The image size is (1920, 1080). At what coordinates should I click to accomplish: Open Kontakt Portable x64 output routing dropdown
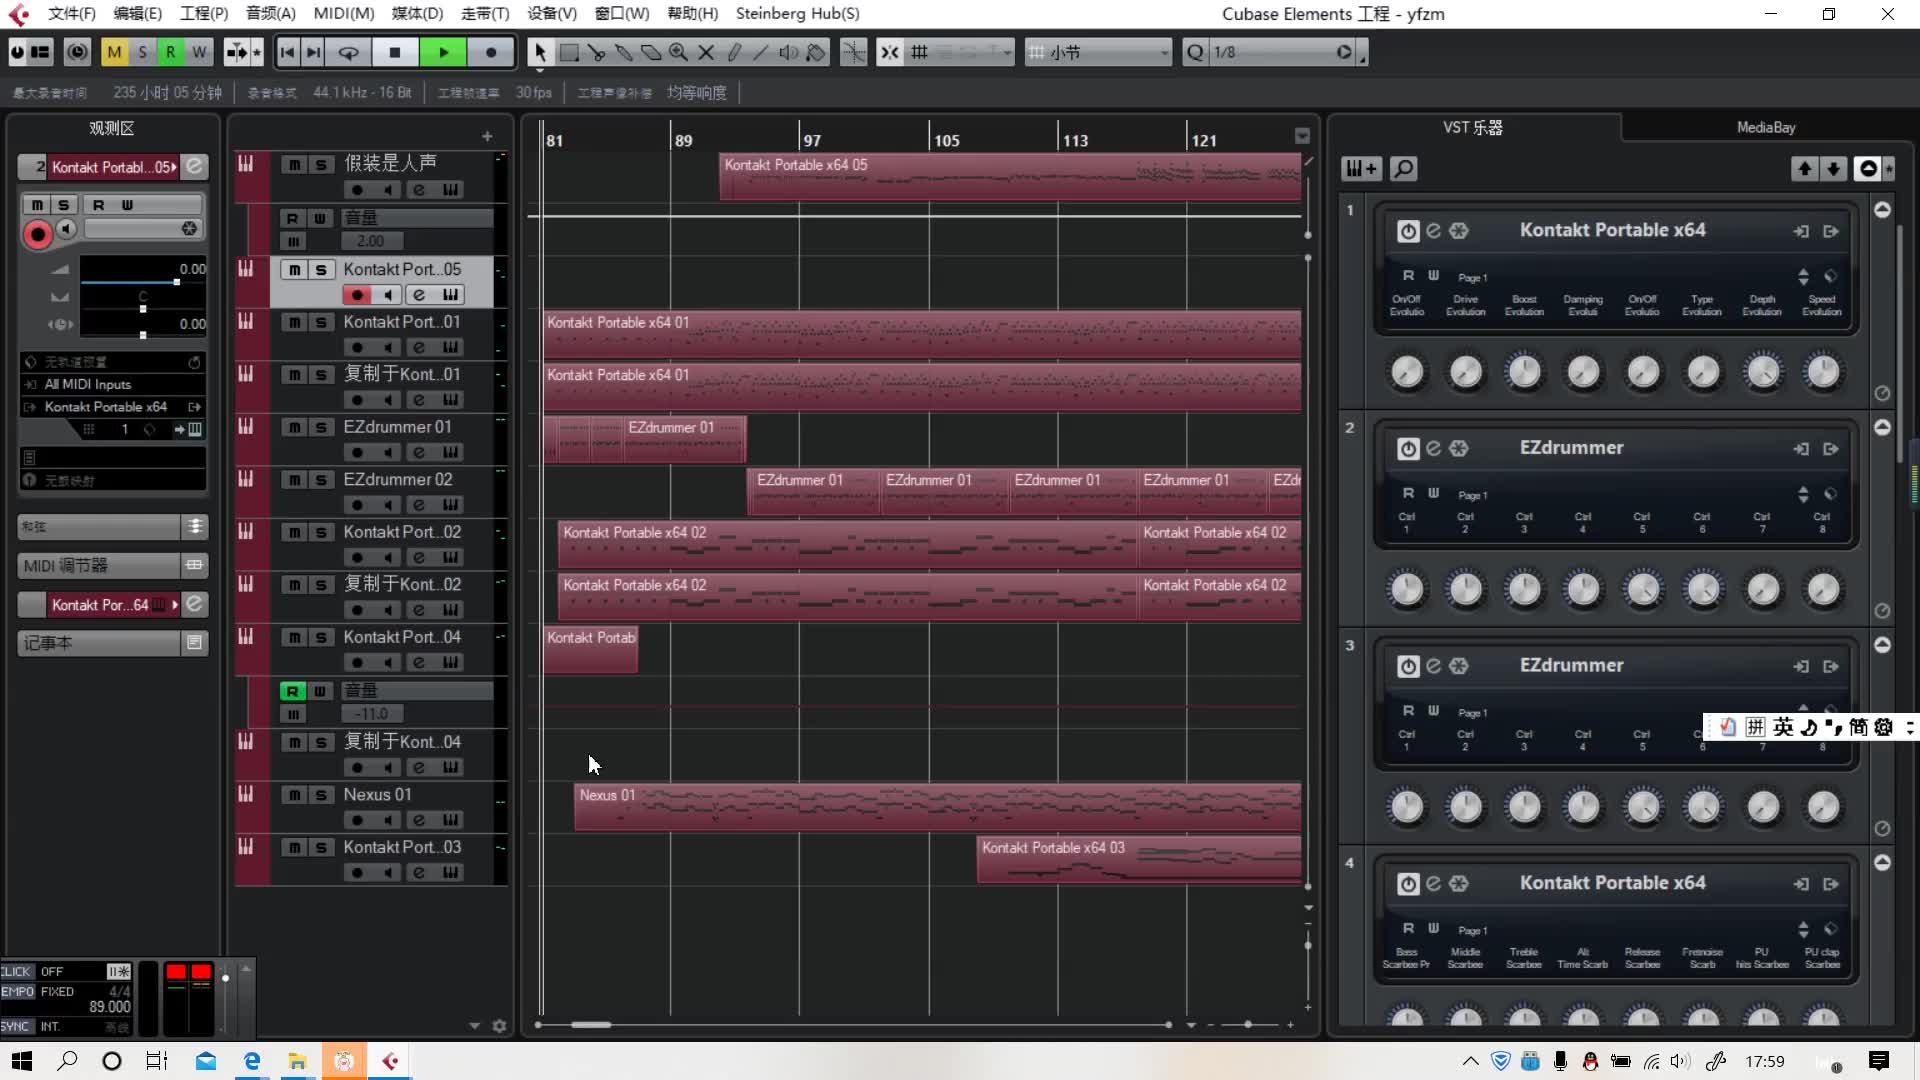coord(113,407)
